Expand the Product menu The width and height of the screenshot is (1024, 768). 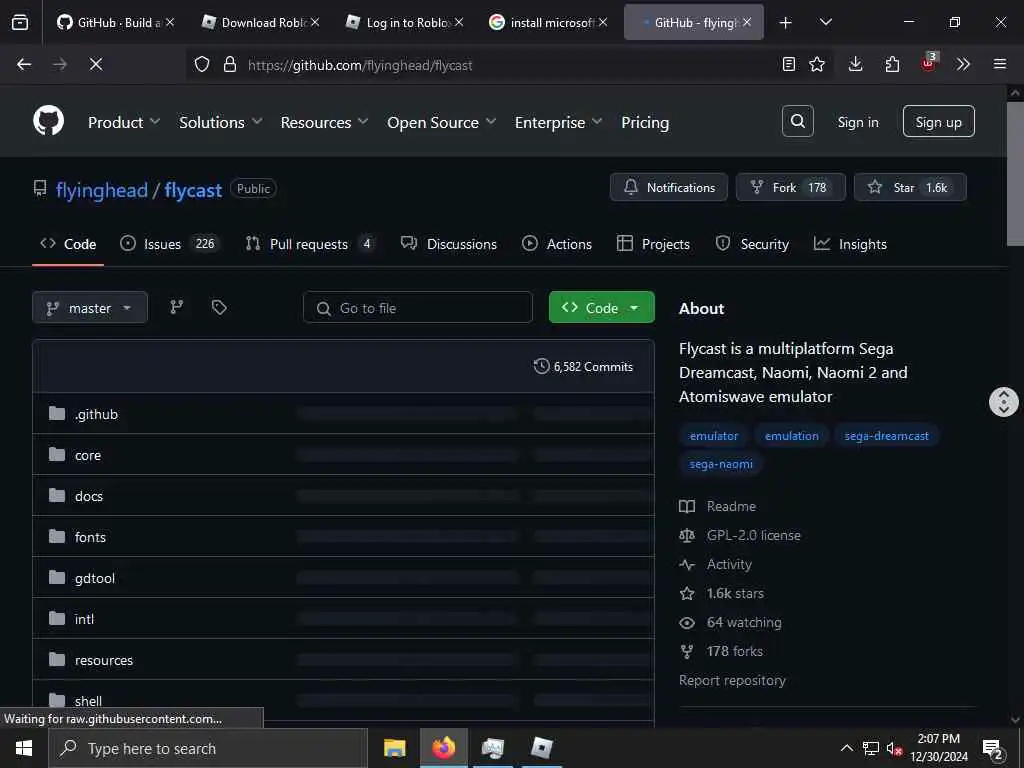point(123,122)
